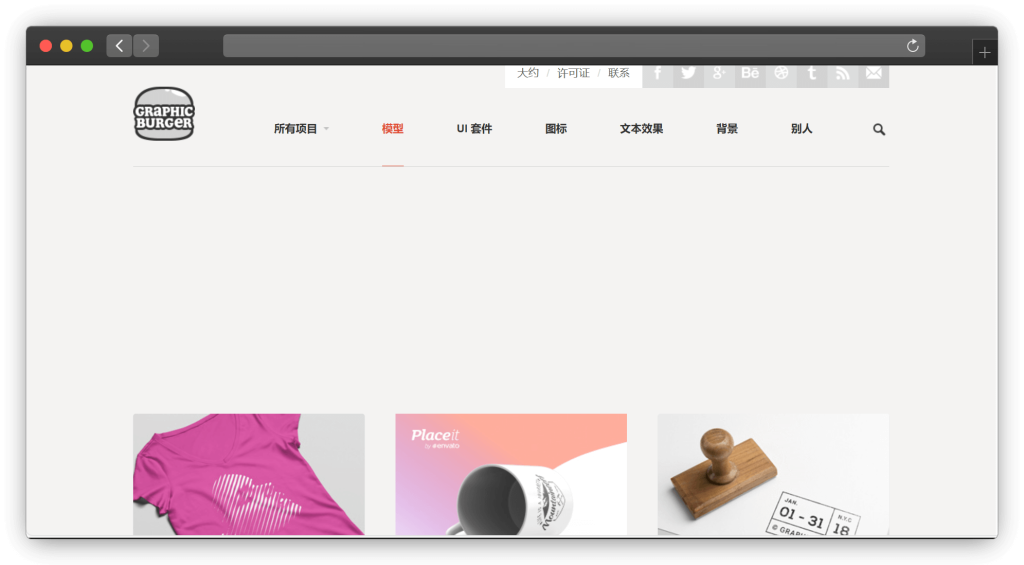The height and width of the screenshot is (565, 1024).
Task: Select the 模型 navigation item
Action: (x=392, y=129)
